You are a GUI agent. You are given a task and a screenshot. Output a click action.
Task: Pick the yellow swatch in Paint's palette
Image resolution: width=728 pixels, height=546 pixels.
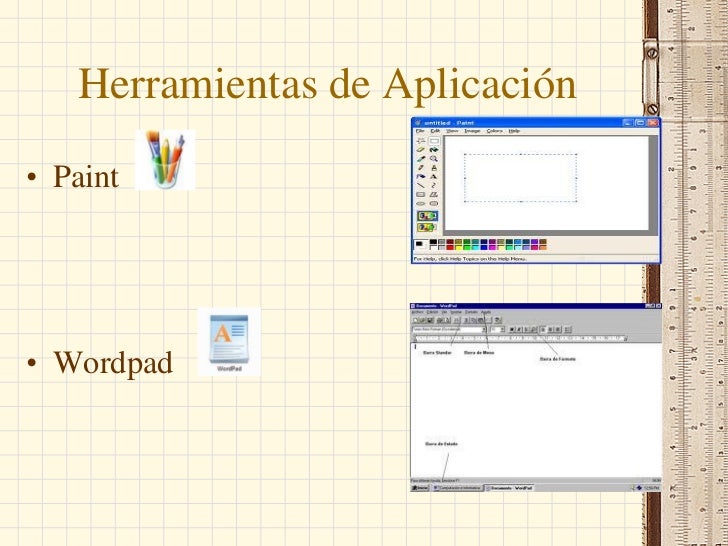pyautogui.click(x=459, y=247)
